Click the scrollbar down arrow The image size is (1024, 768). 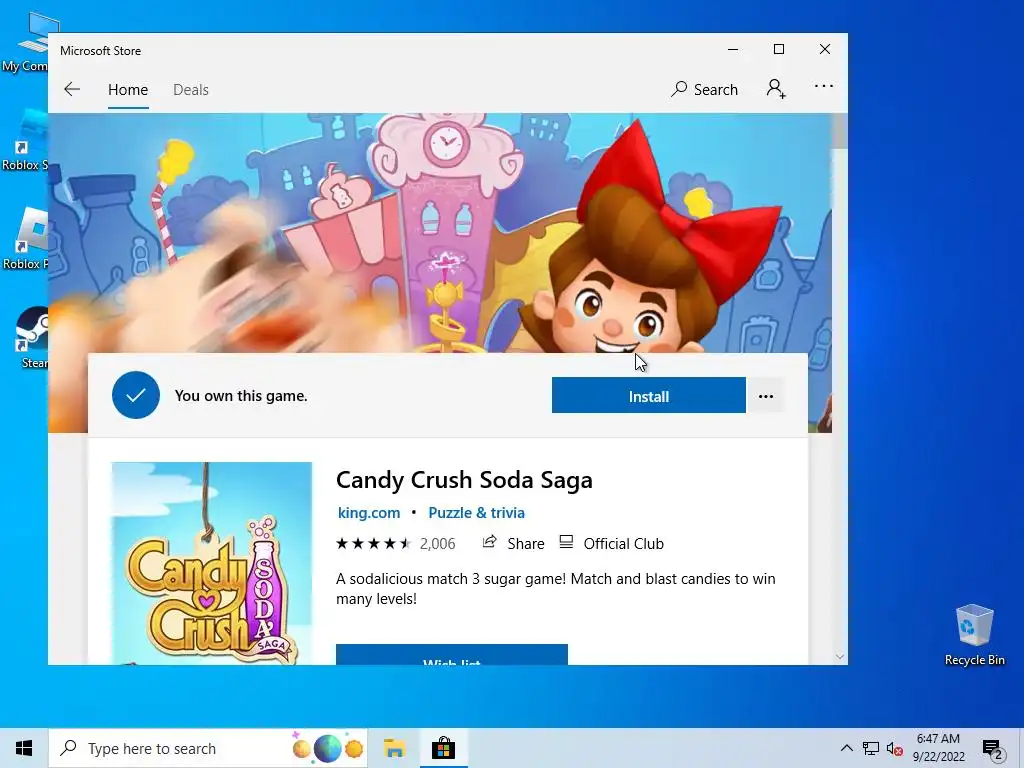tap(840, 657)
